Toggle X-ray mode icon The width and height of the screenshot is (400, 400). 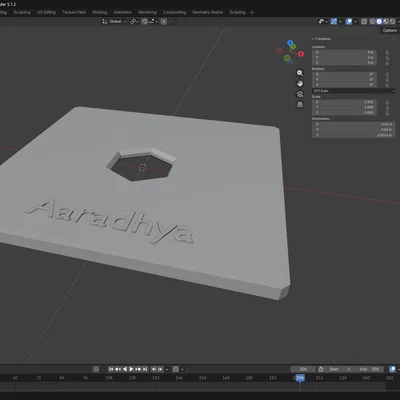point(364,21)
